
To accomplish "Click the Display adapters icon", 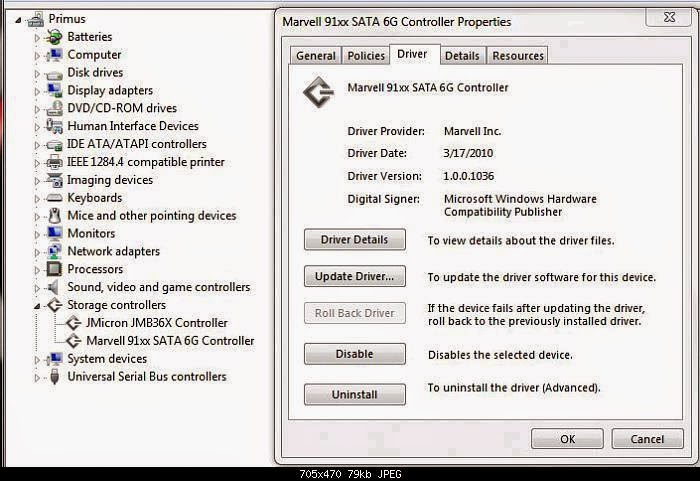I will pyautogui.click(x=54, y=91).
